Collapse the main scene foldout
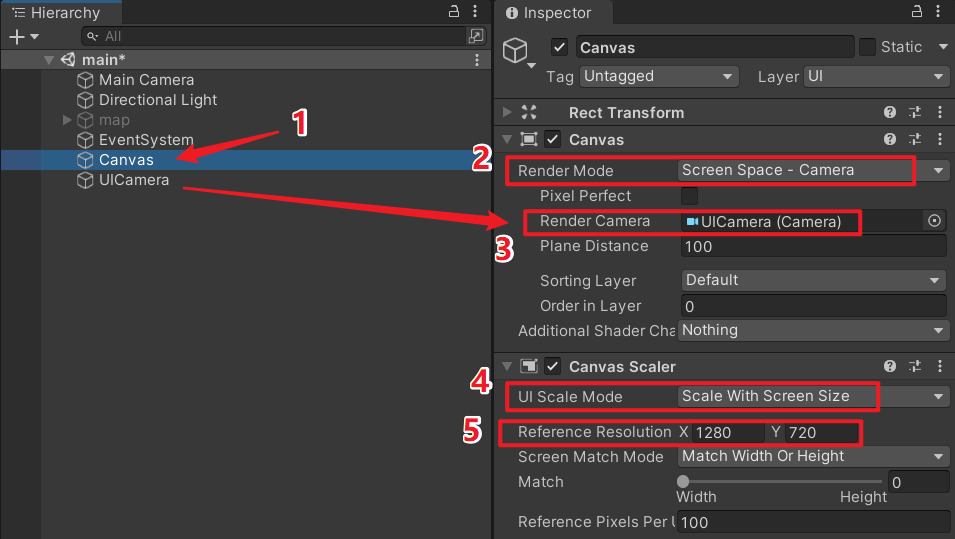Viewport: 955px width, 539px height. [x=49, y=60]
